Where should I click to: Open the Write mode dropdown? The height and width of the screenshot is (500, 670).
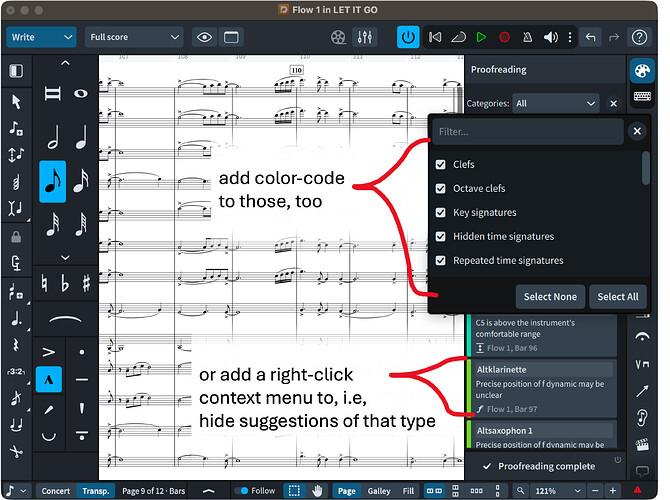point(41,37)
